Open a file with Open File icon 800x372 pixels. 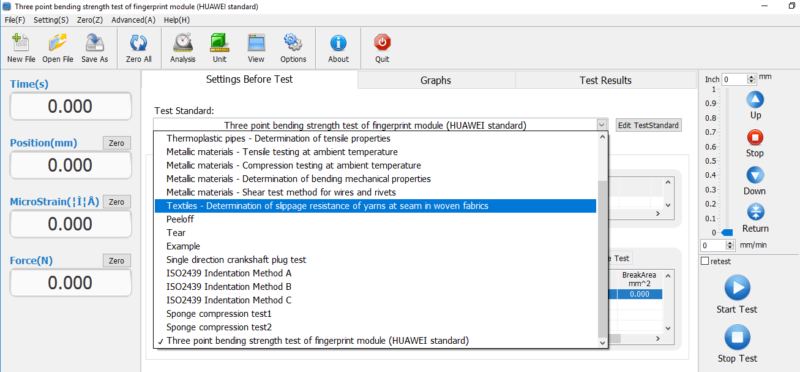coord(58,43)
